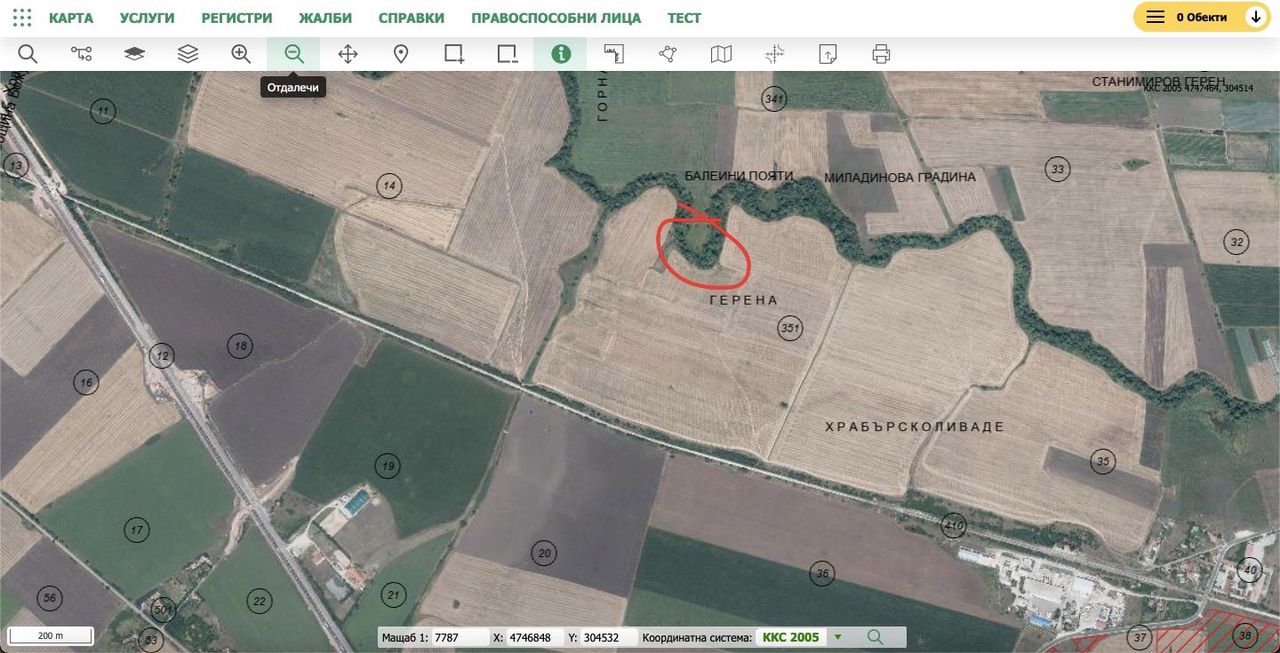Click the X coordinate input field
This screenshot has width=1280, height=653.
[535, 637]
